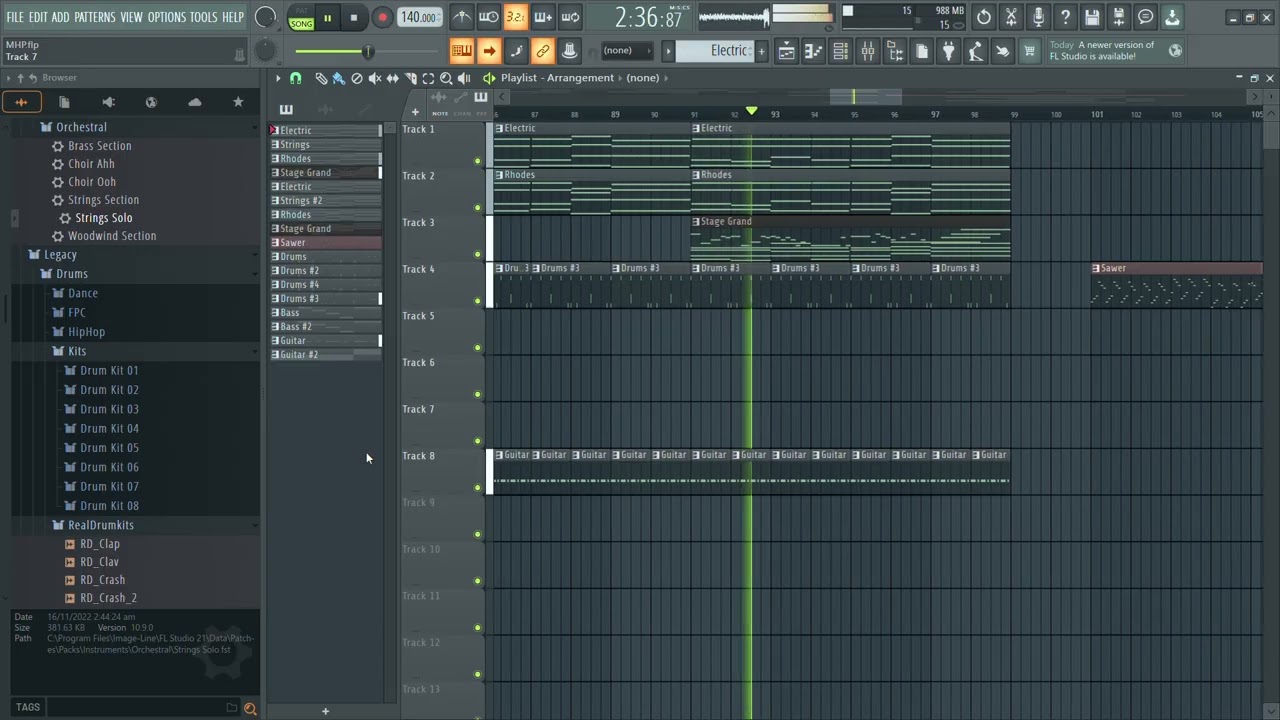Select the playlist zoom tool
This screenshot has height=720, width=1280.
[446, 78]
